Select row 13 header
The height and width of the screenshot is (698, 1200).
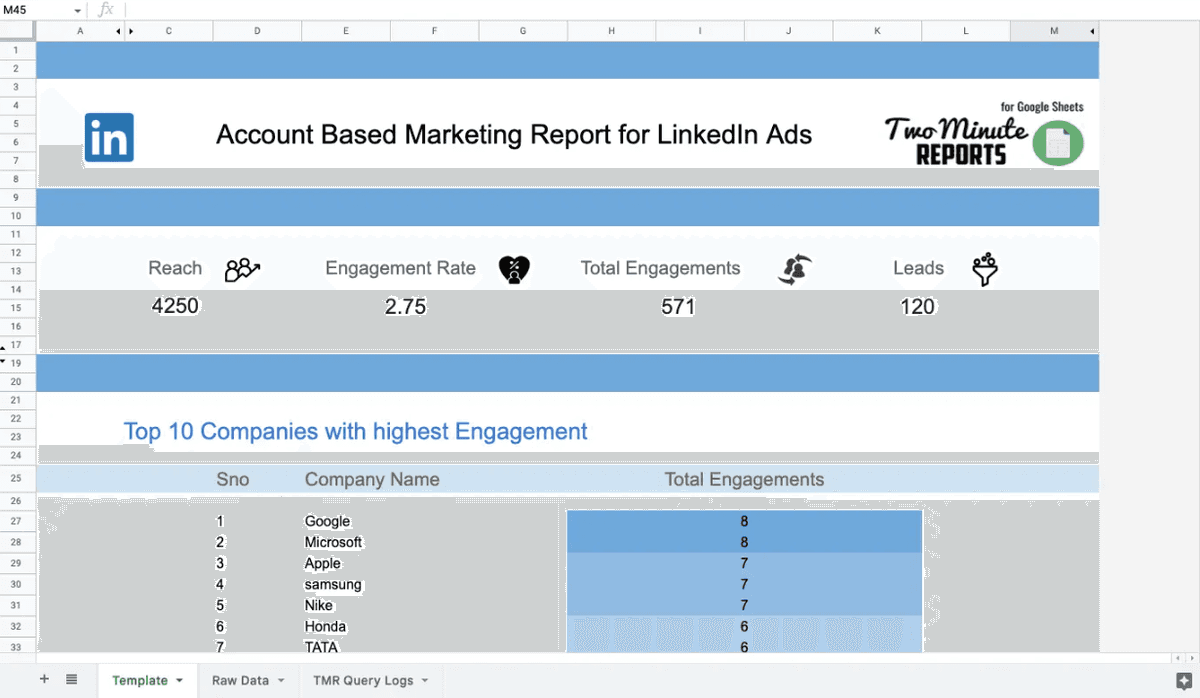click(17, 271)
